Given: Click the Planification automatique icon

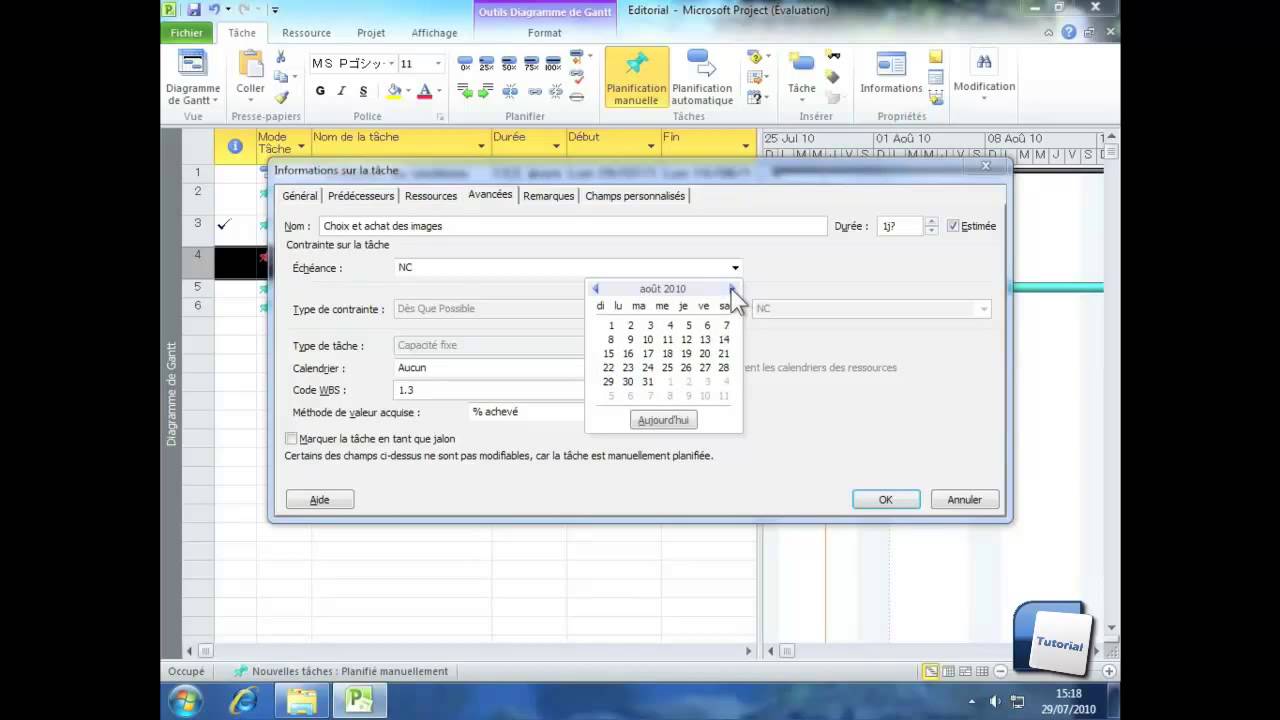Looking at the screenshot, I should tap(701, 63).
